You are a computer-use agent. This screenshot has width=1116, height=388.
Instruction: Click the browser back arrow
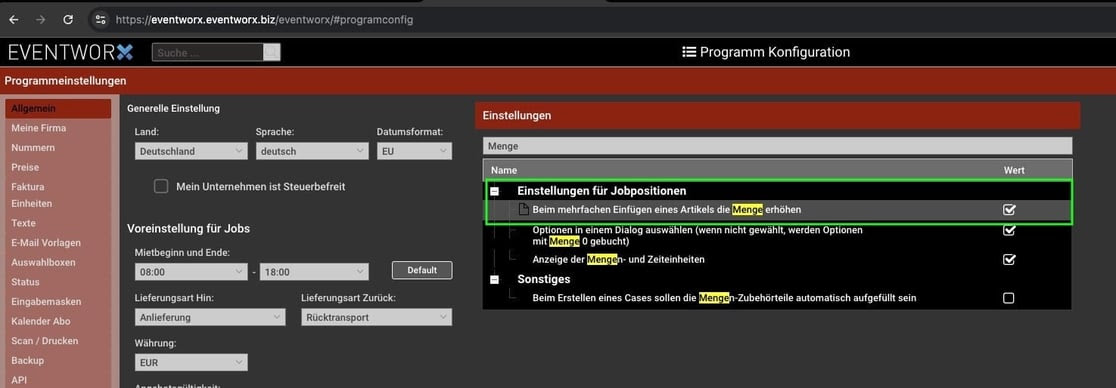coord(14,20)
